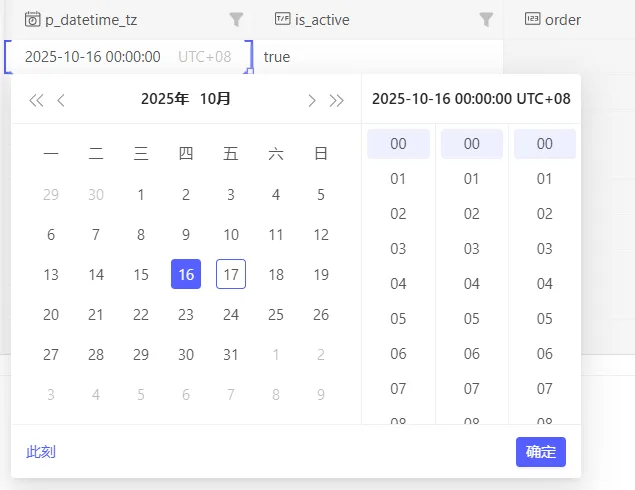Select hour 05 in the hours column

click(x=398, y=319)
